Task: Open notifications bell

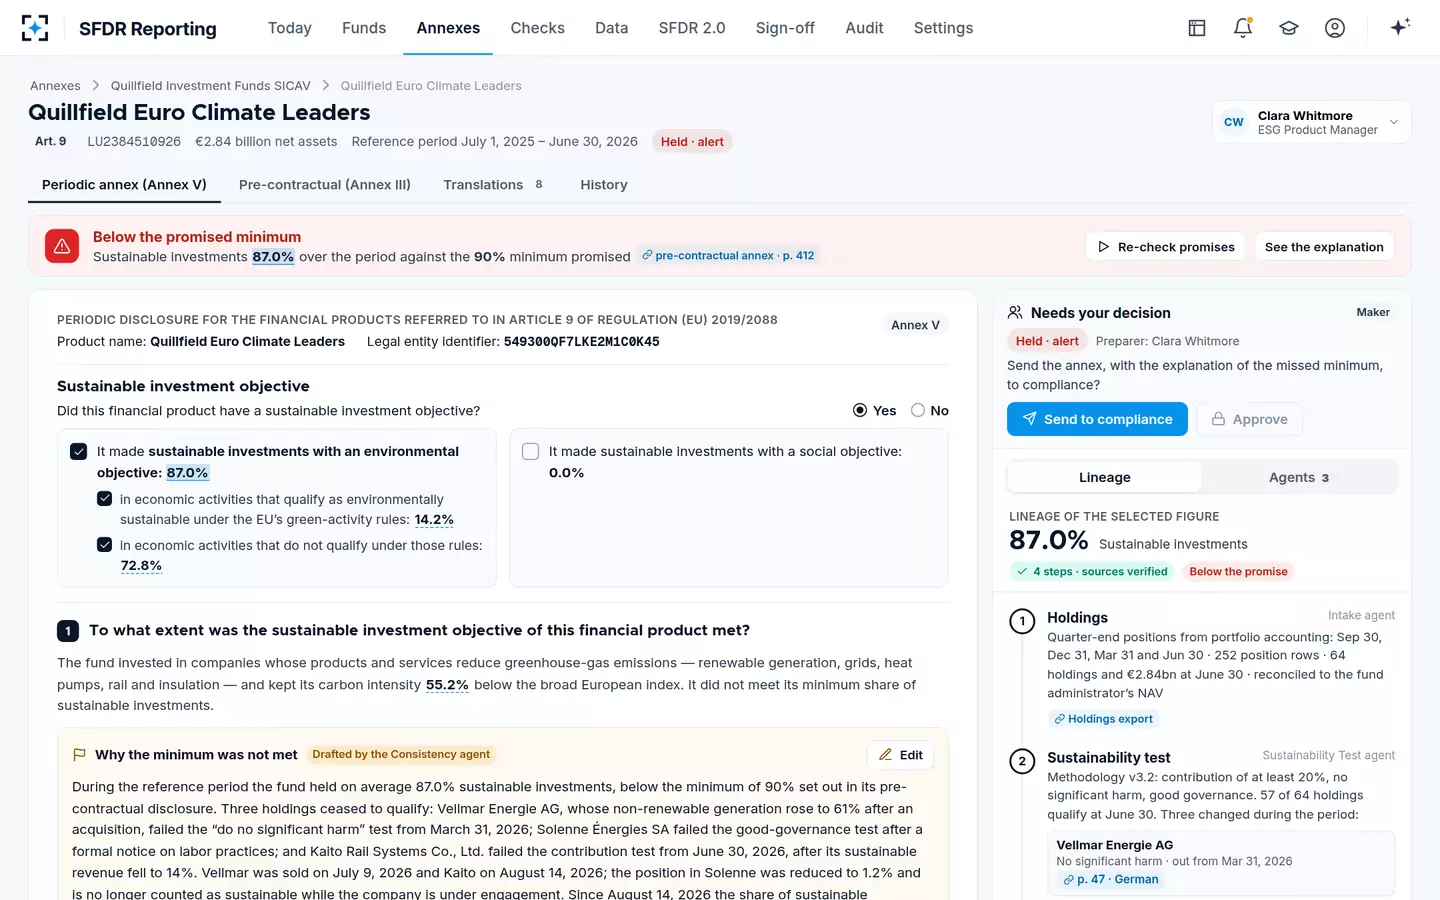Action: click(x=1243, y=28)
